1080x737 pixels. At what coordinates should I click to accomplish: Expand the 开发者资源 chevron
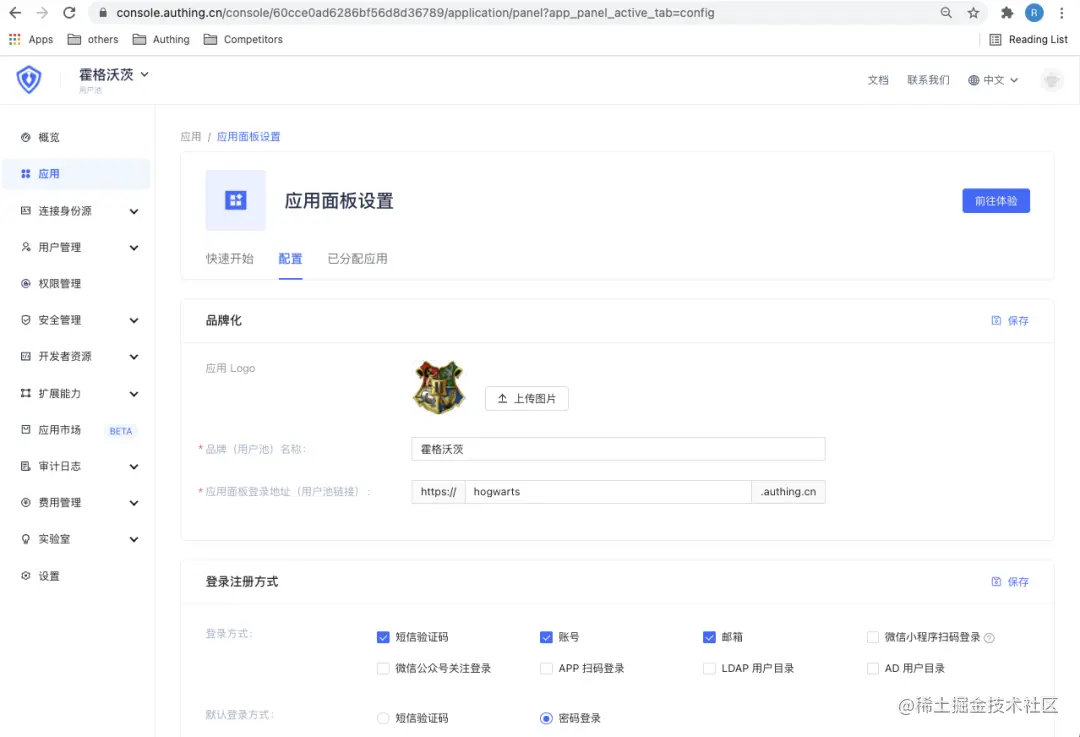click(134, 357)
